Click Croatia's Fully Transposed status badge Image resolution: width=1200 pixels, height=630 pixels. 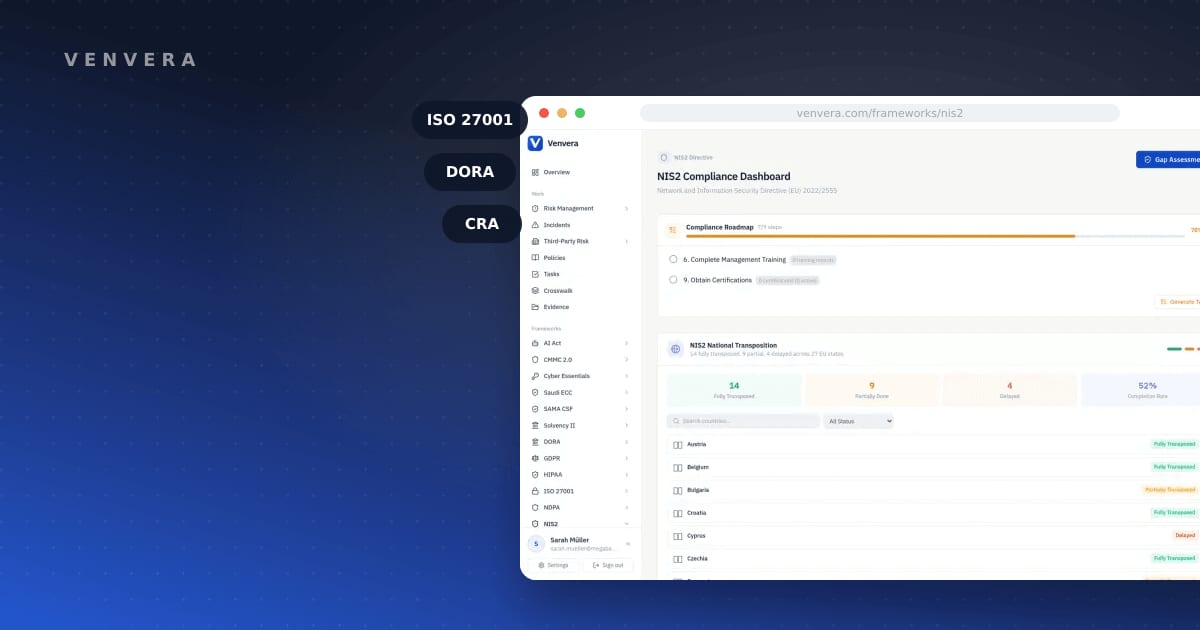click(x=1174, y=513)
